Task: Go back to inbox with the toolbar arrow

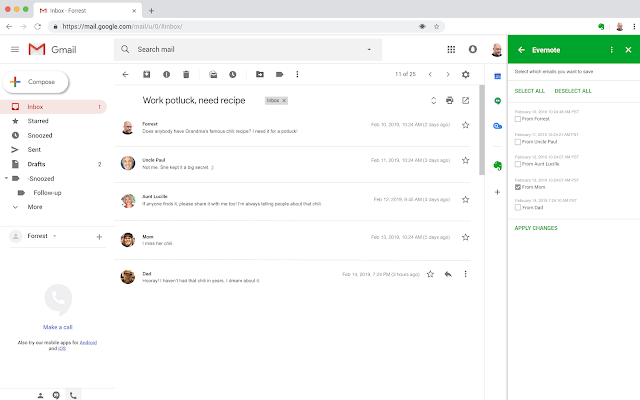Action: (125, 74)
